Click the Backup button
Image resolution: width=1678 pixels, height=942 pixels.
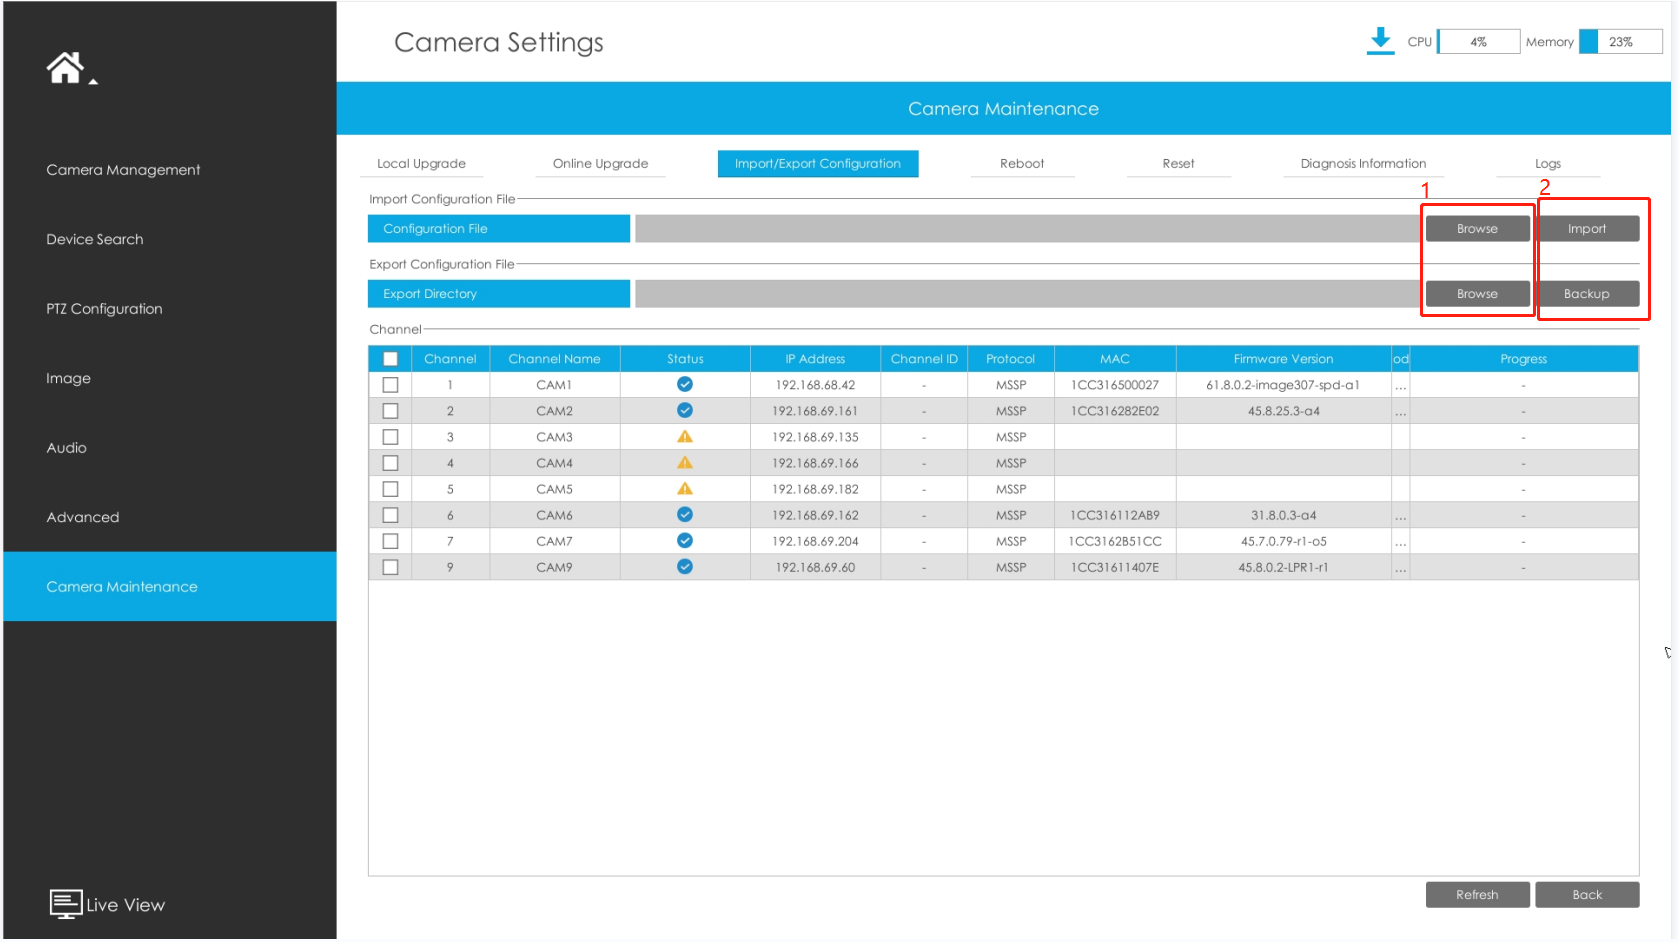[1586, 294]
